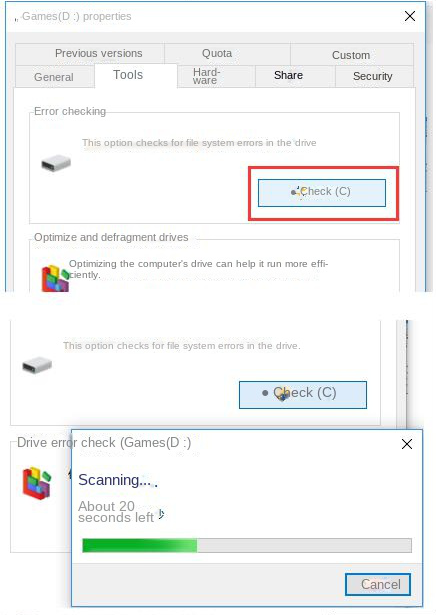Click the highlighted Check (C) button
Viewport: 436px width, 615px height.
322,193
